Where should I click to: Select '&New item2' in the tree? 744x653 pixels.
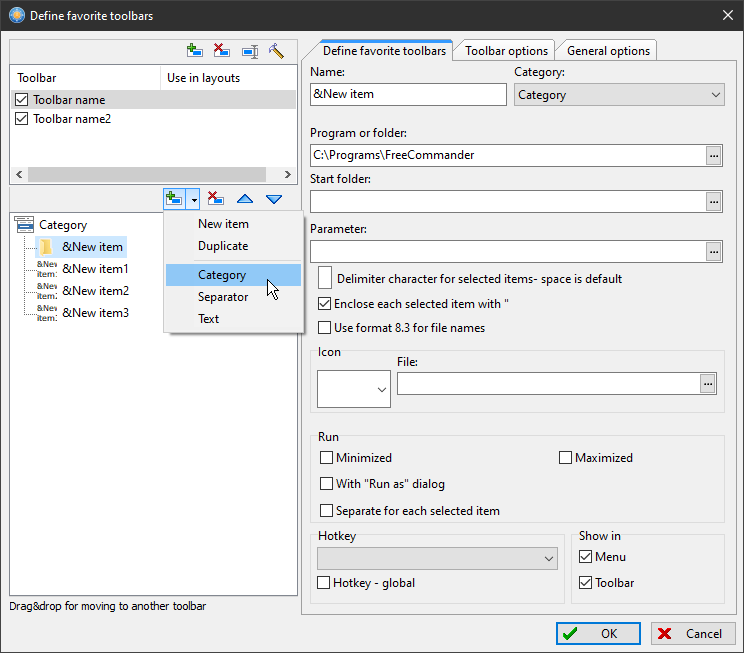[x=95, y=291]
